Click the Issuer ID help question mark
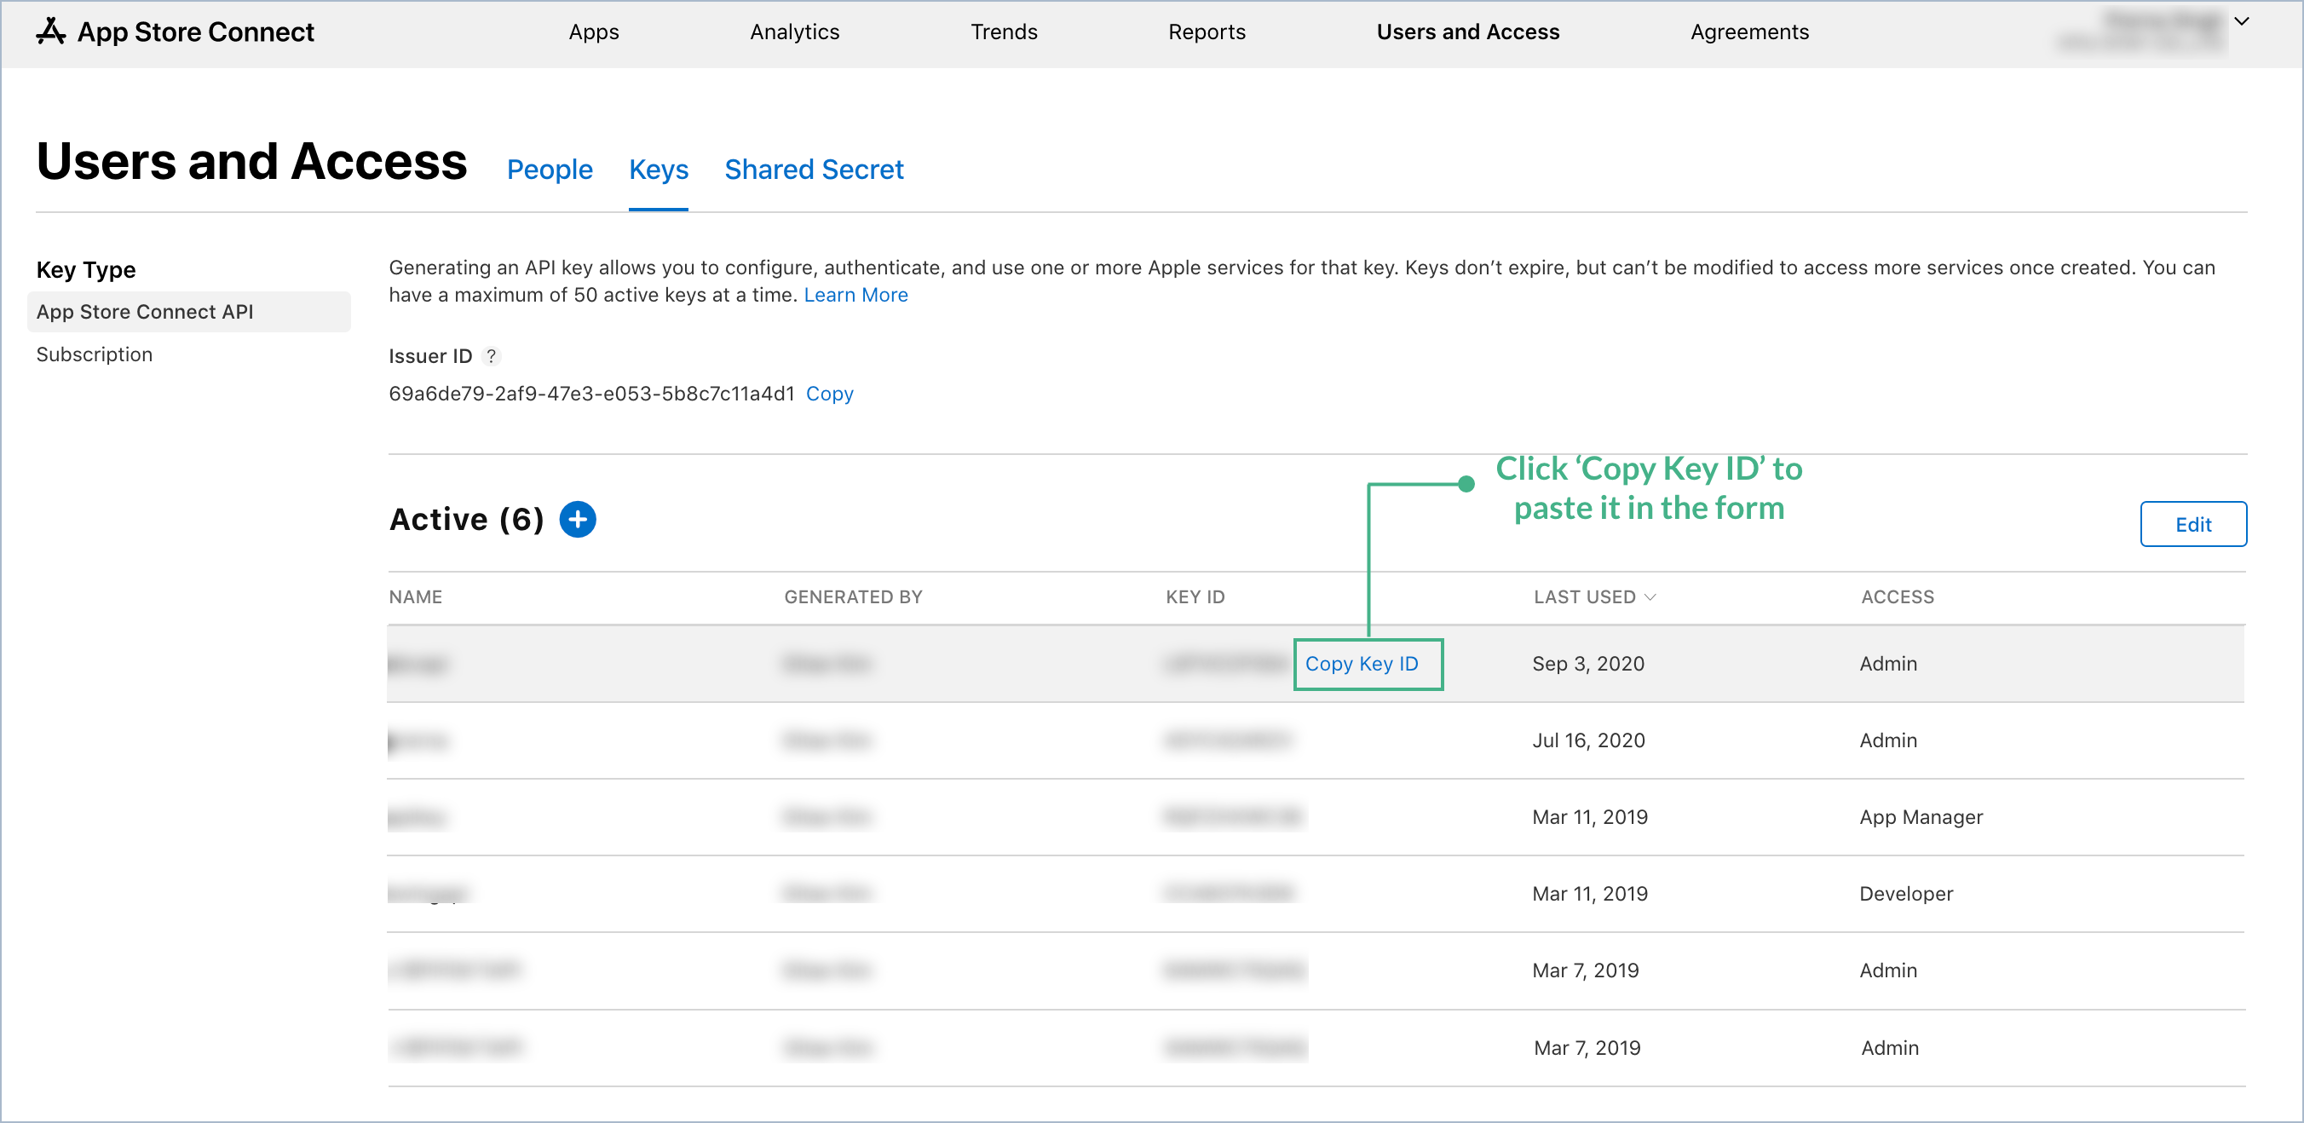This screenshot has width=2304, height=1123. (x=491, y=356)
